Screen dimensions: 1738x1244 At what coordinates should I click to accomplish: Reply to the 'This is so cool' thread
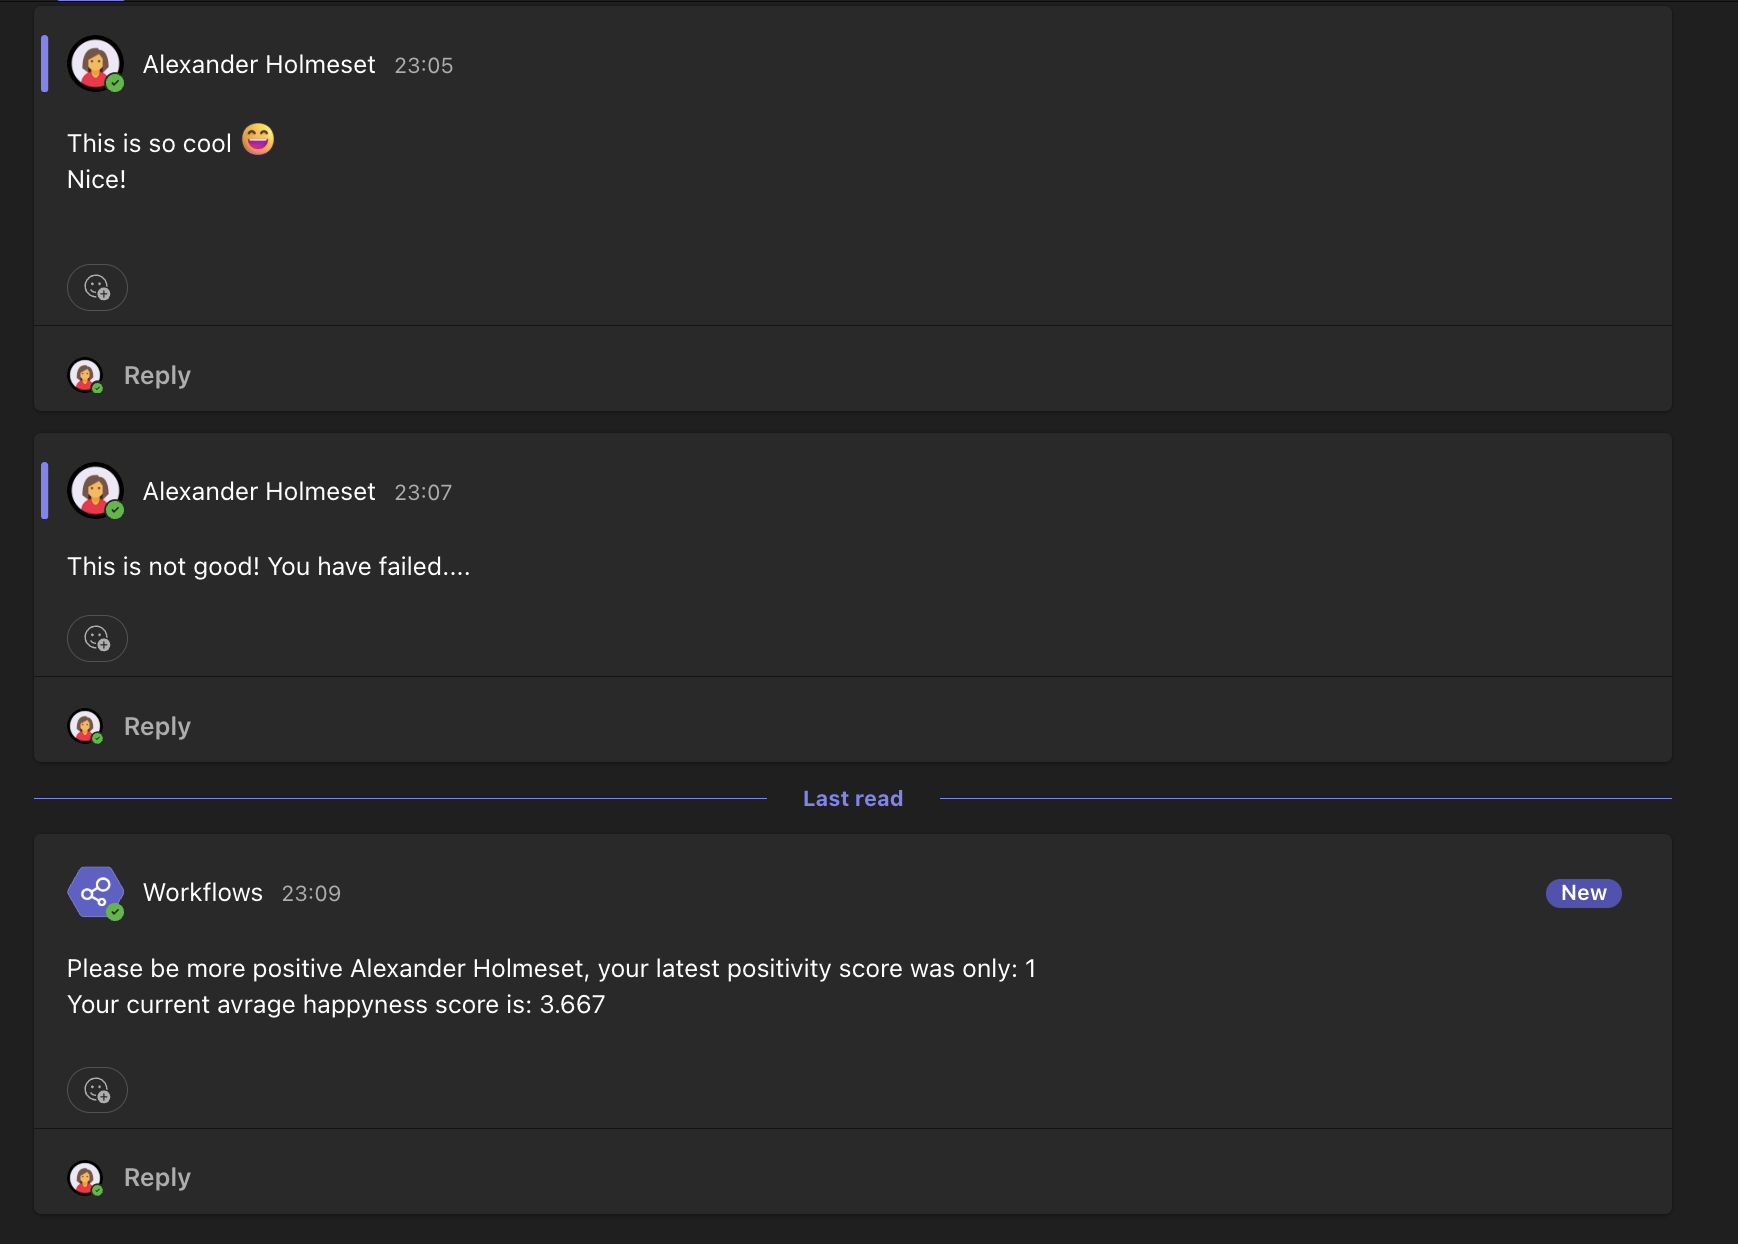tap(157, 375)
